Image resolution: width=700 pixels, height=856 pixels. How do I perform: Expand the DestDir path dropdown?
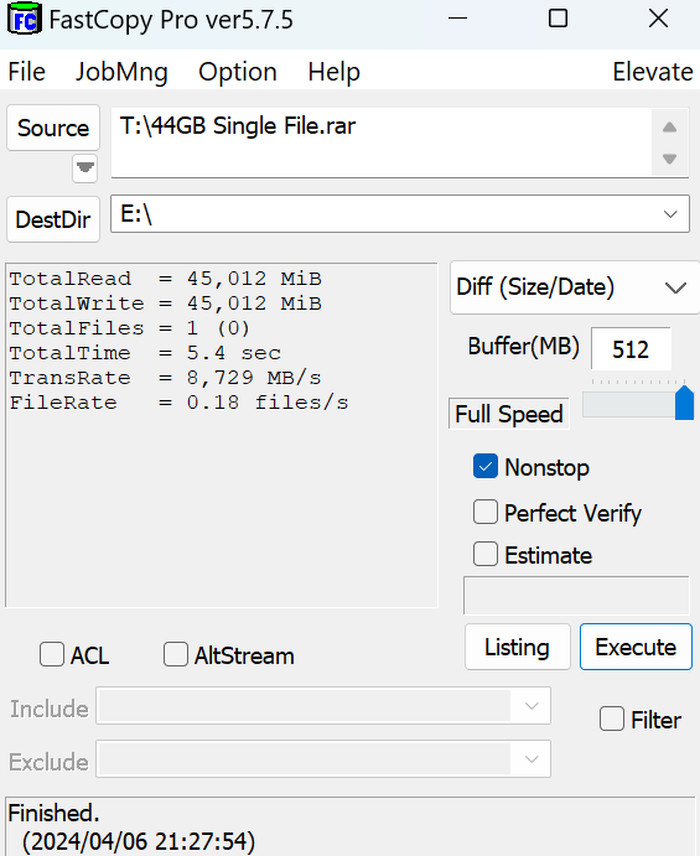tap(671, 215)
